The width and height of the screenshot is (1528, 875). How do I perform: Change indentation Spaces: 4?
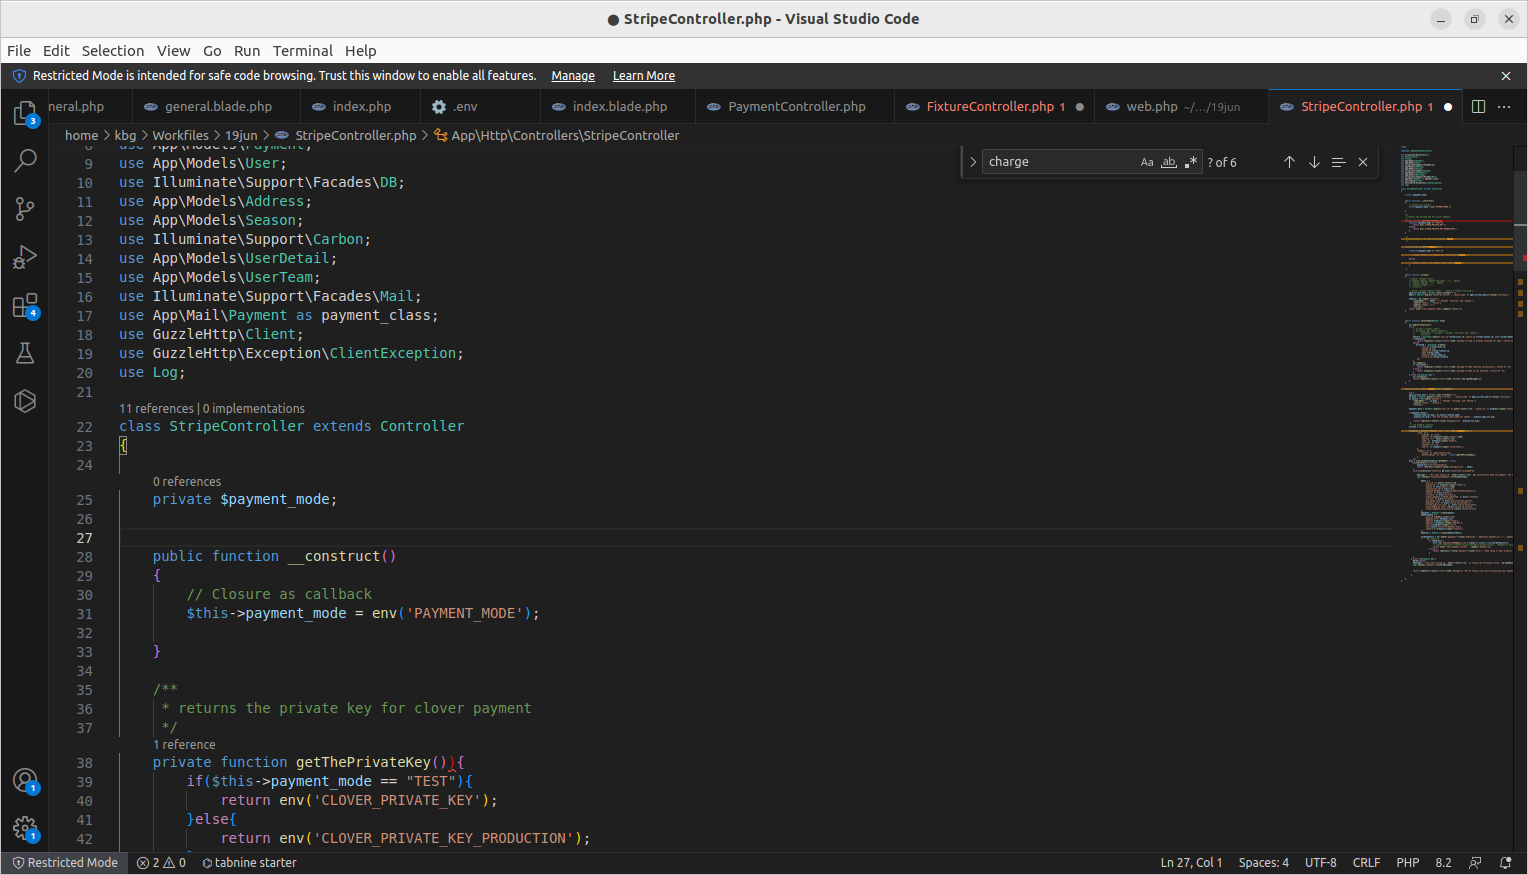click(x=1264, y=863)
